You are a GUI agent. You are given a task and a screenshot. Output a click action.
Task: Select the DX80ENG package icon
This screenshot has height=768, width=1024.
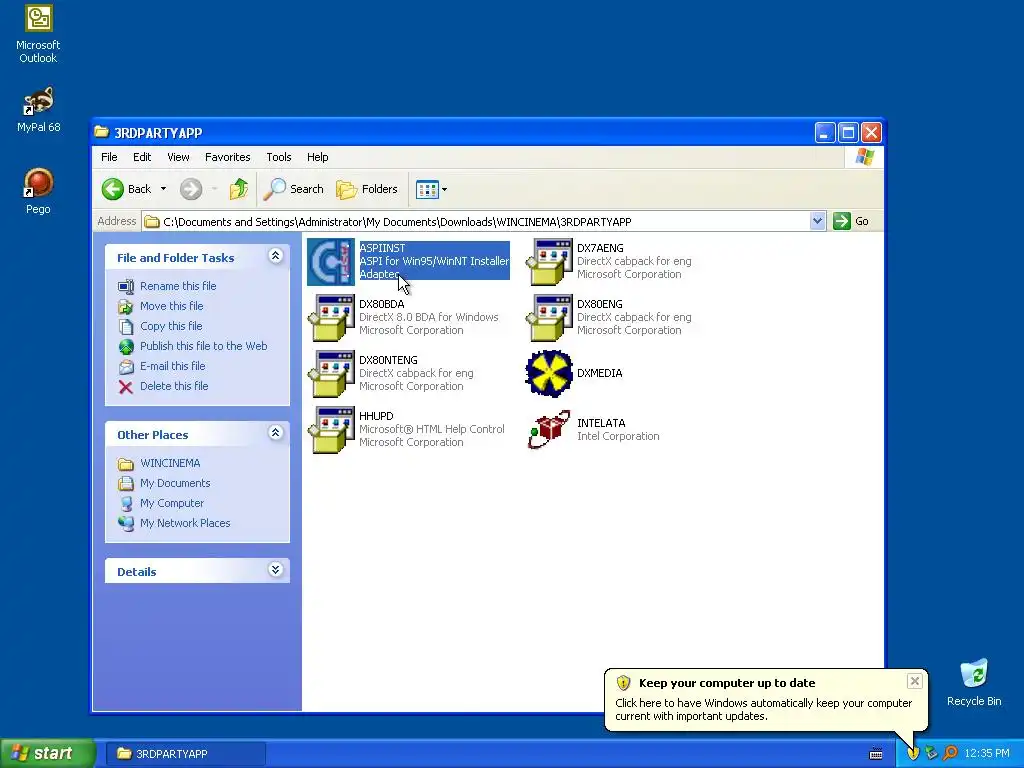tap(549, 318)
